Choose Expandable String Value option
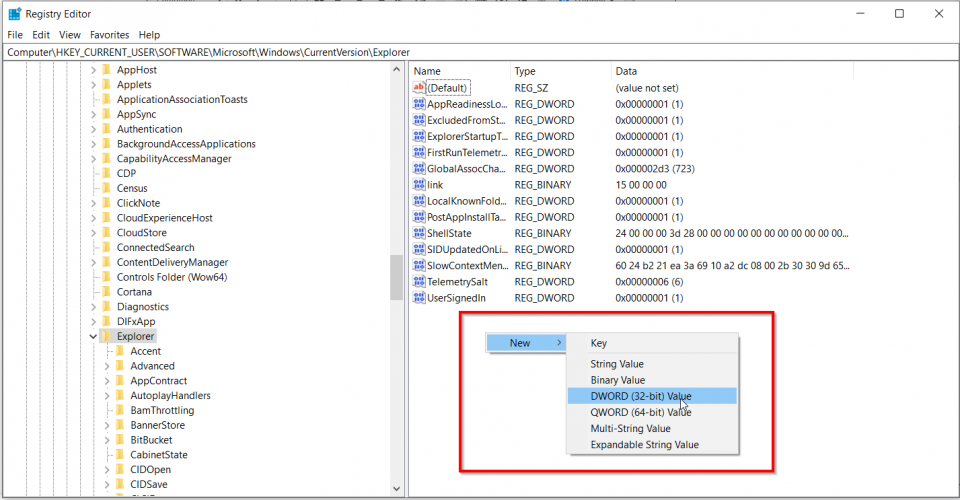960x500 pixels. pyautogui.click(x=652, y=445)
